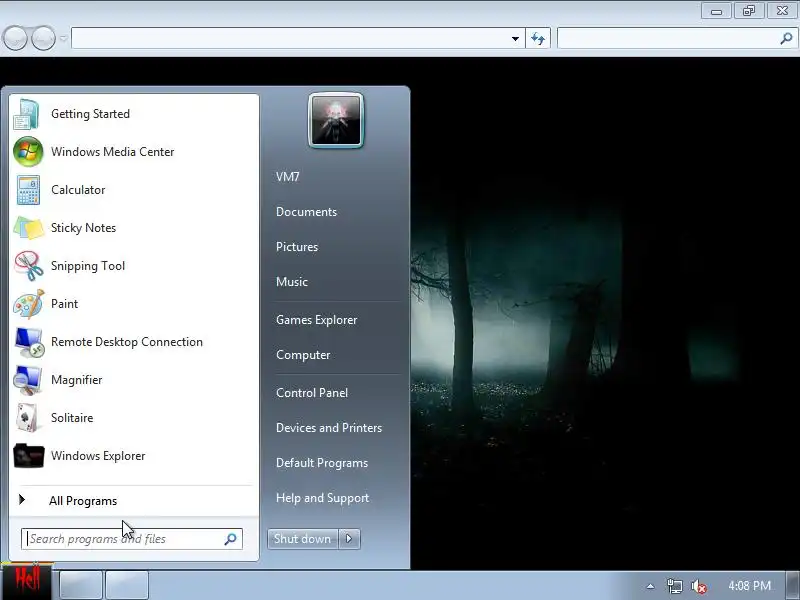Restore down the outer window

click(x=748, y=11)
